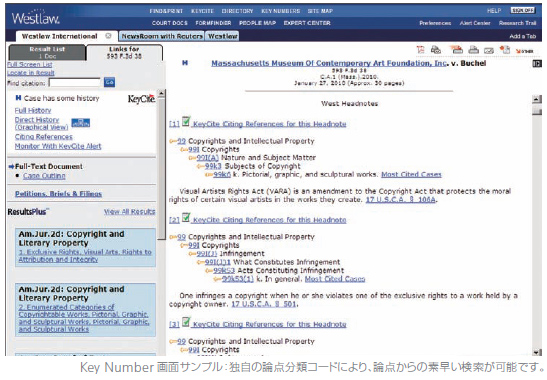The image size is (547, 380).
Task: Open PEOPLE MAP in the top menu
Action: pyautogui.click(x=257, y=23)
